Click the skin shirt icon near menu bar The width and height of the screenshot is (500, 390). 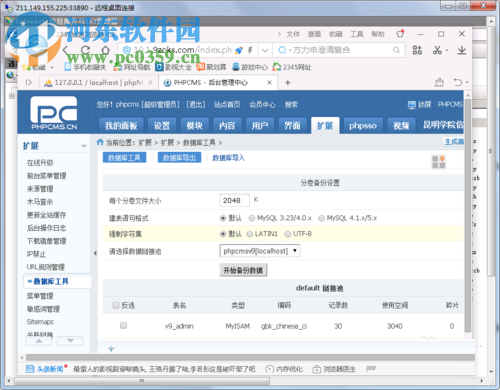[x=400, y=34]
